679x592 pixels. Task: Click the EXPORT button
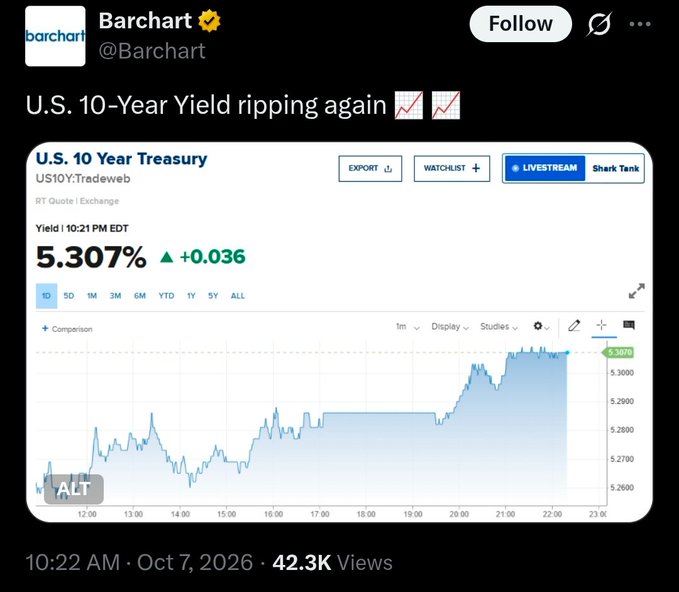370,168
